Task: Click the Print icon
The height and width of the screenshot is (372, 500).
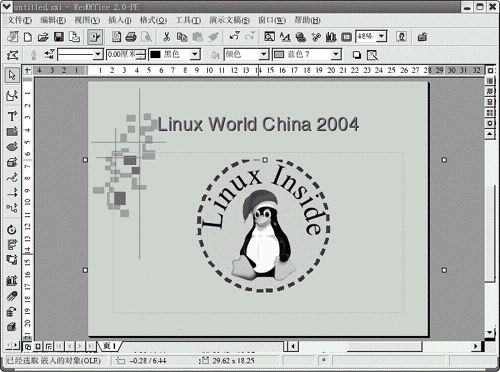Action: point(131,37)
